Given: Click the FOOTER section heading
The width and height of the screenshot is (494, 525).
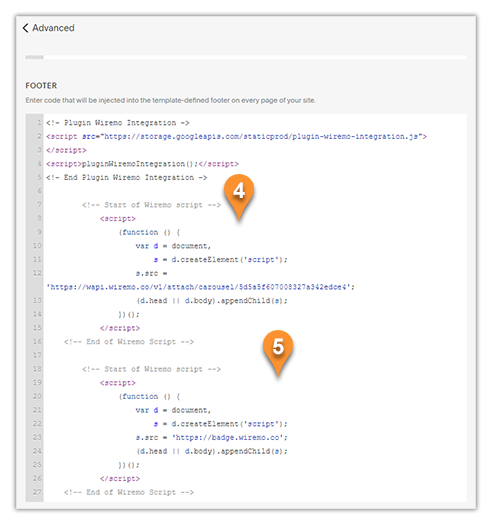Looking at the screenshot, I should 41,86.
